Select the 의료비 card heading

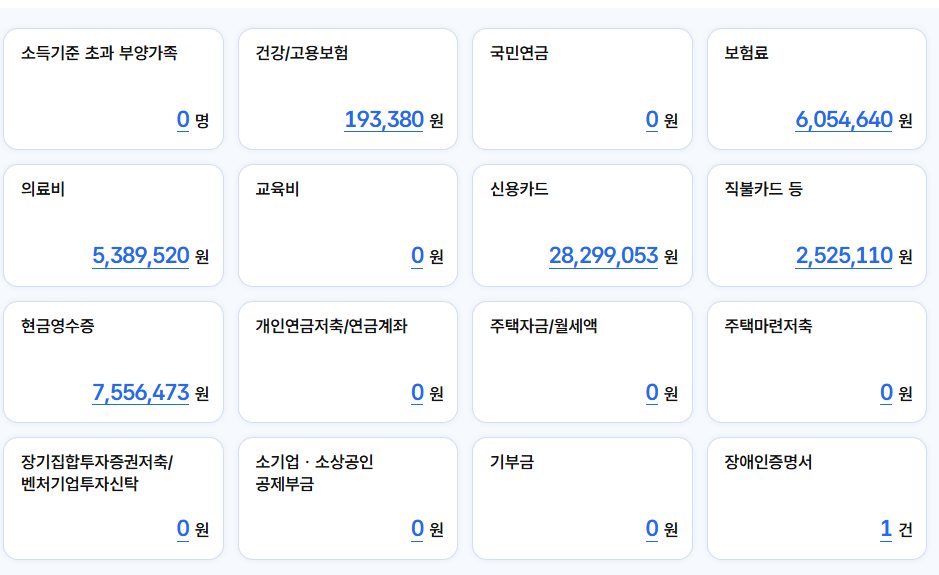coord(43,189)
